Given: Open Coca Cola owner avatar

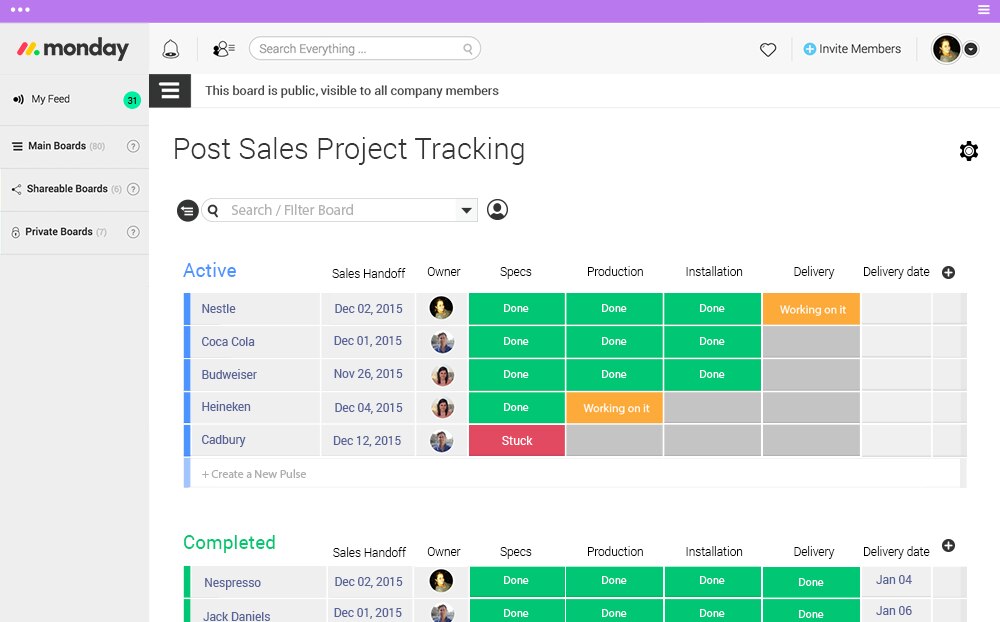Looking at the screenshot, I should [442, 342].
